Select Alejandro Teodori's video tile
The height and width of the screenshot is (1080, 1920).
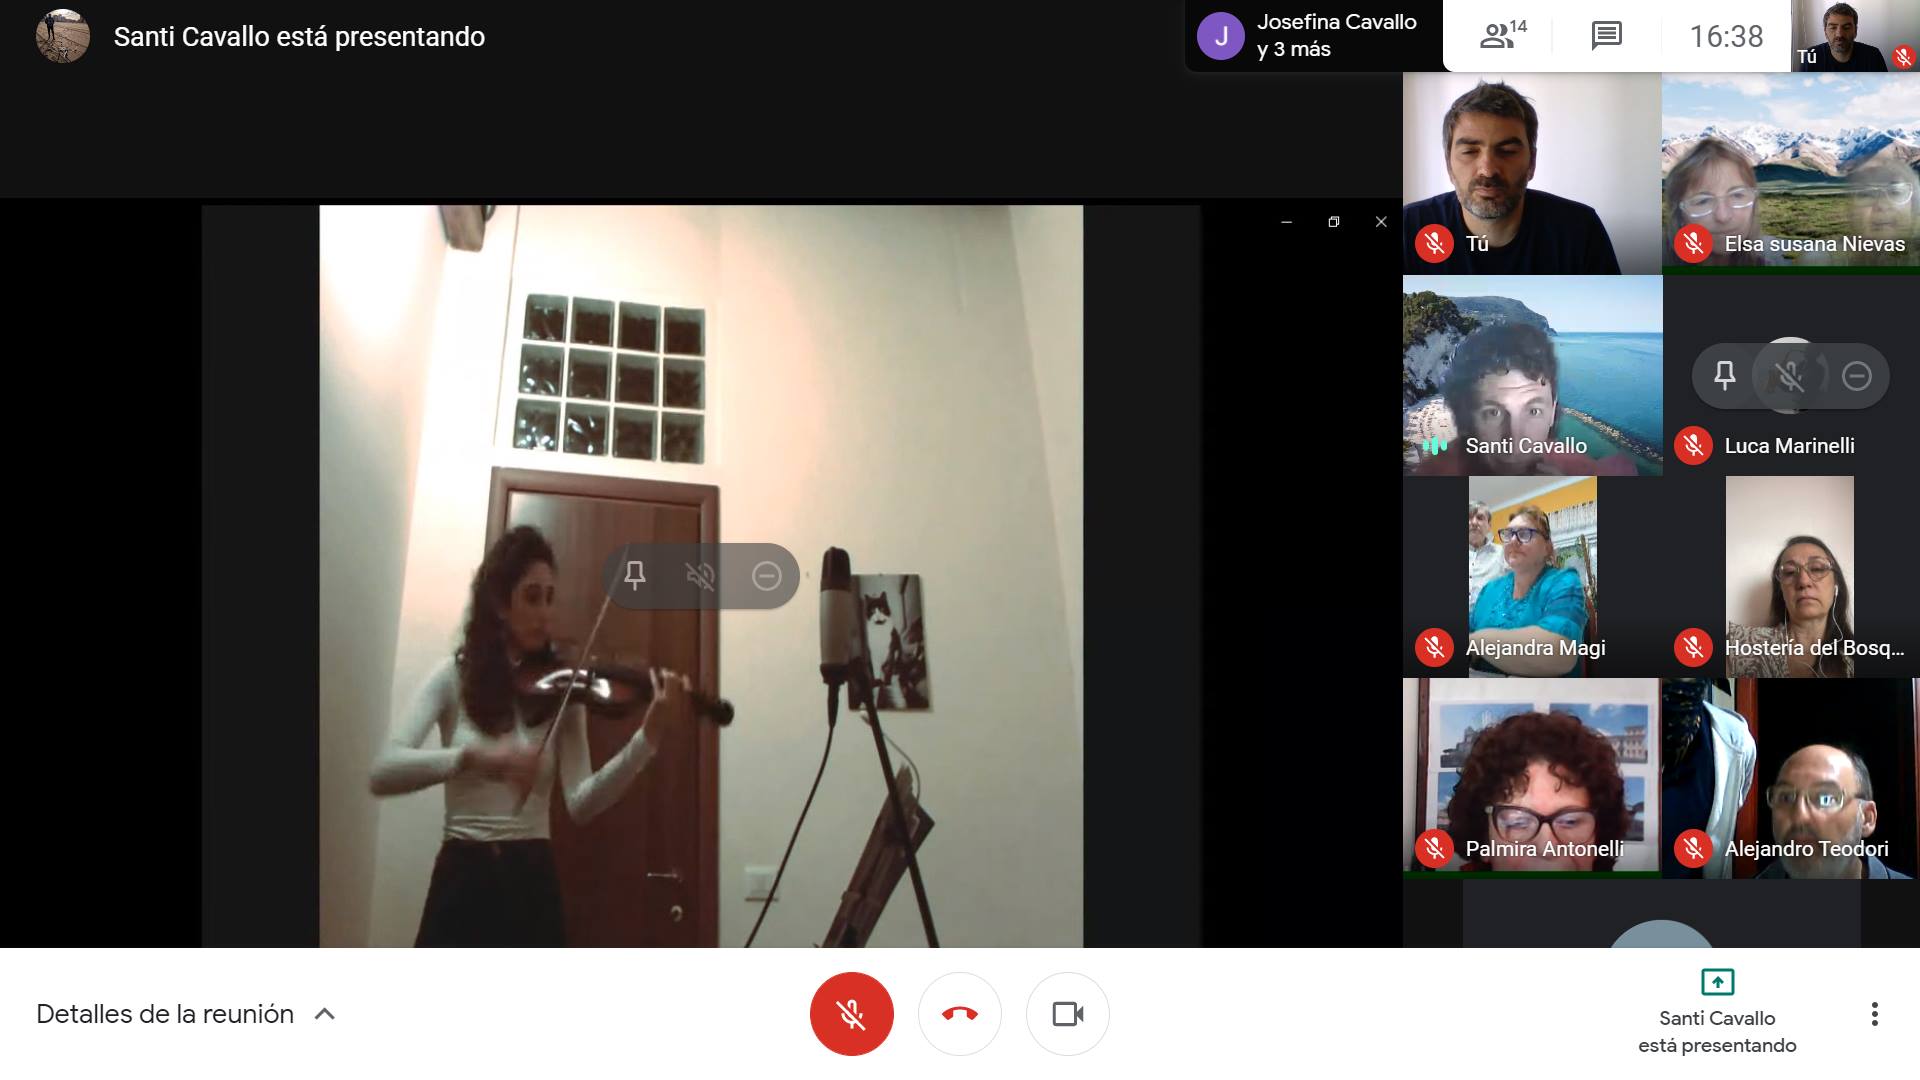pyautogui.click(x=1791, y=778)
